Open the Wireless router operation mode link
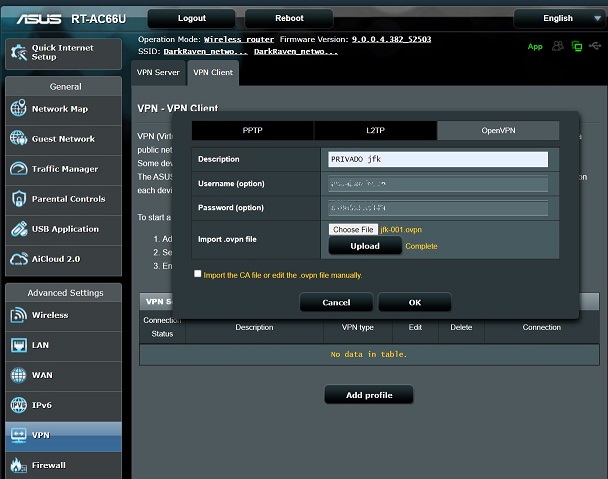The height and width of the screenshot is (479, 608). pos(239,39)
